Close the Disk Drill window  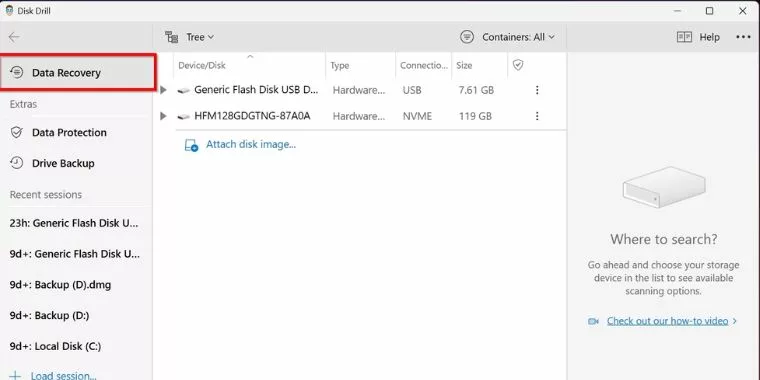pyautogui.click(x=743, y=11)
